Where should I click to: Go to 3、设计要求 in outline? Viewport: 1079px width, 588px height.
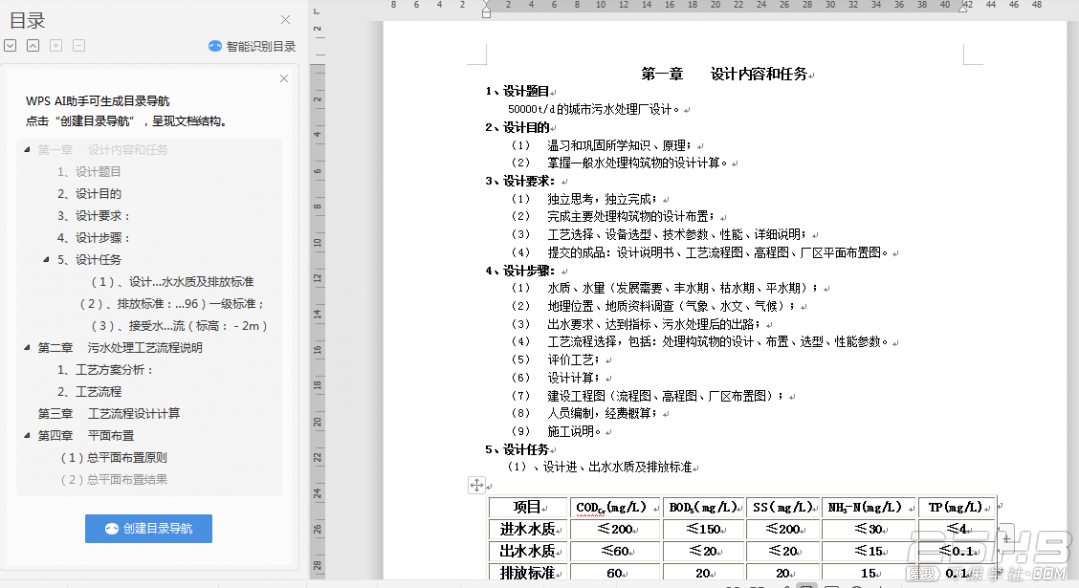(93, 216)
